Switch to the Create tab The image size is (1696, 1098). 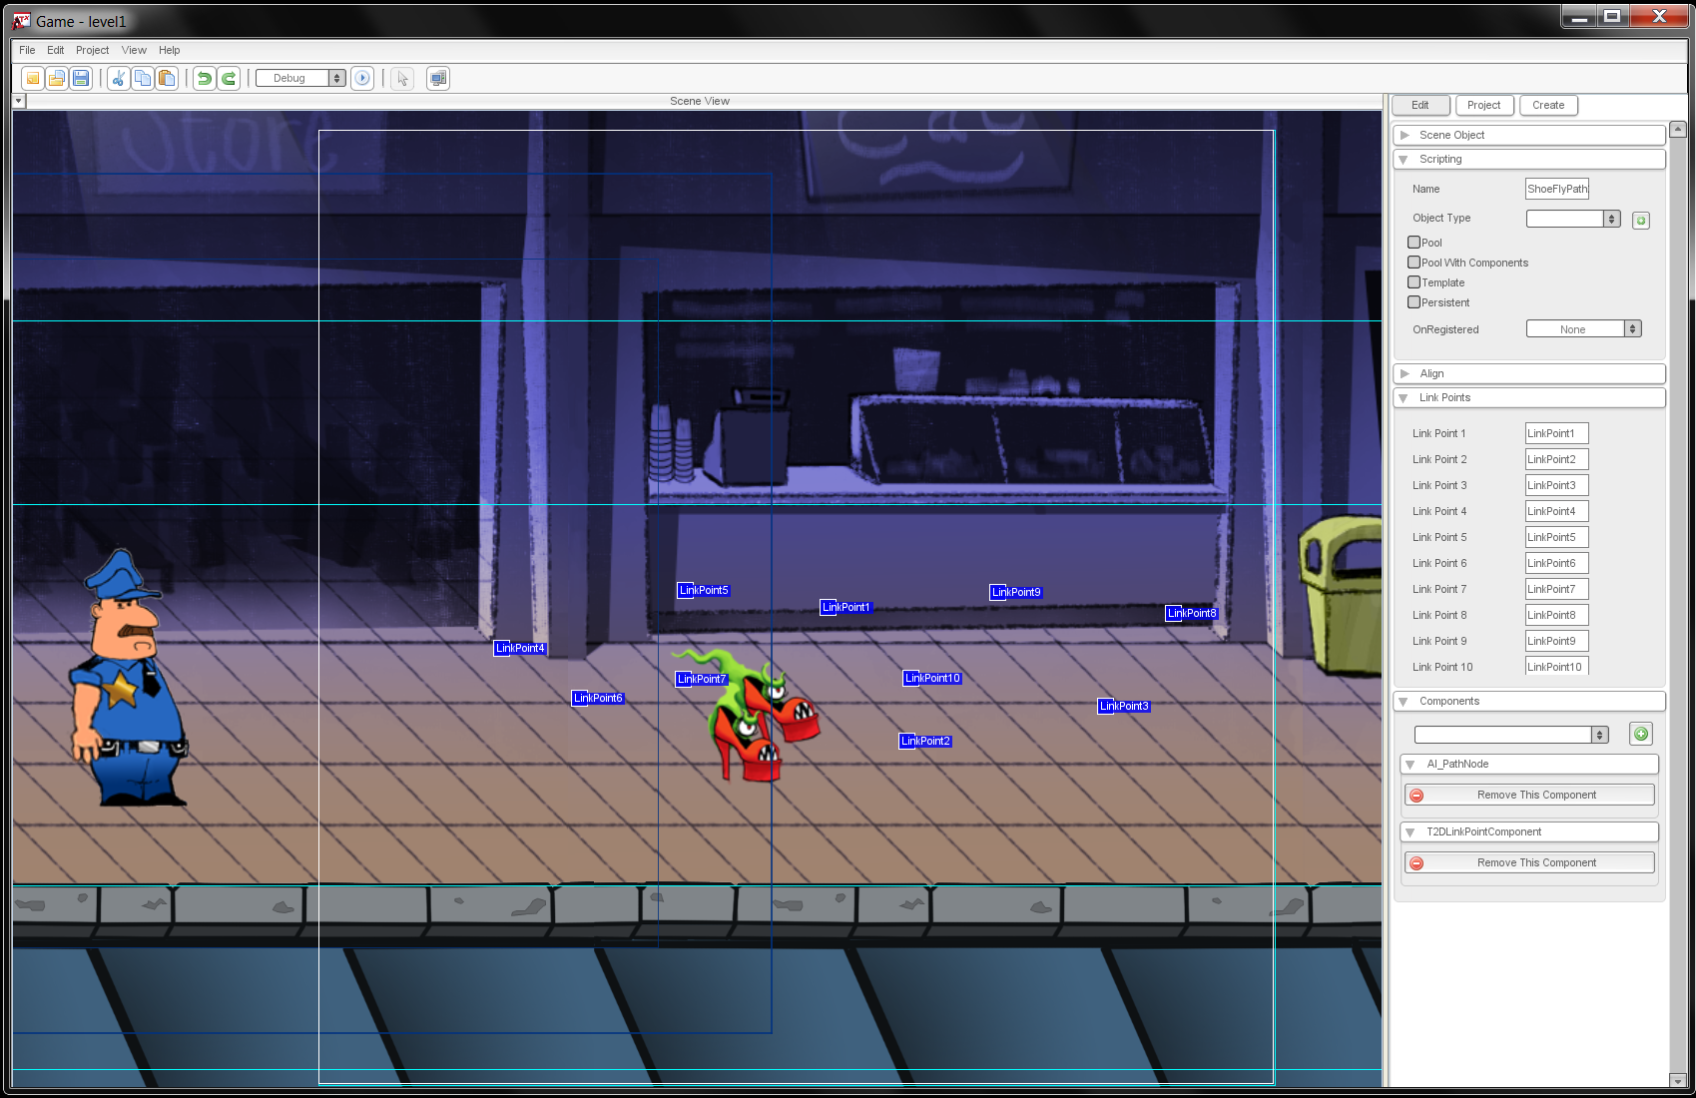1548,105
